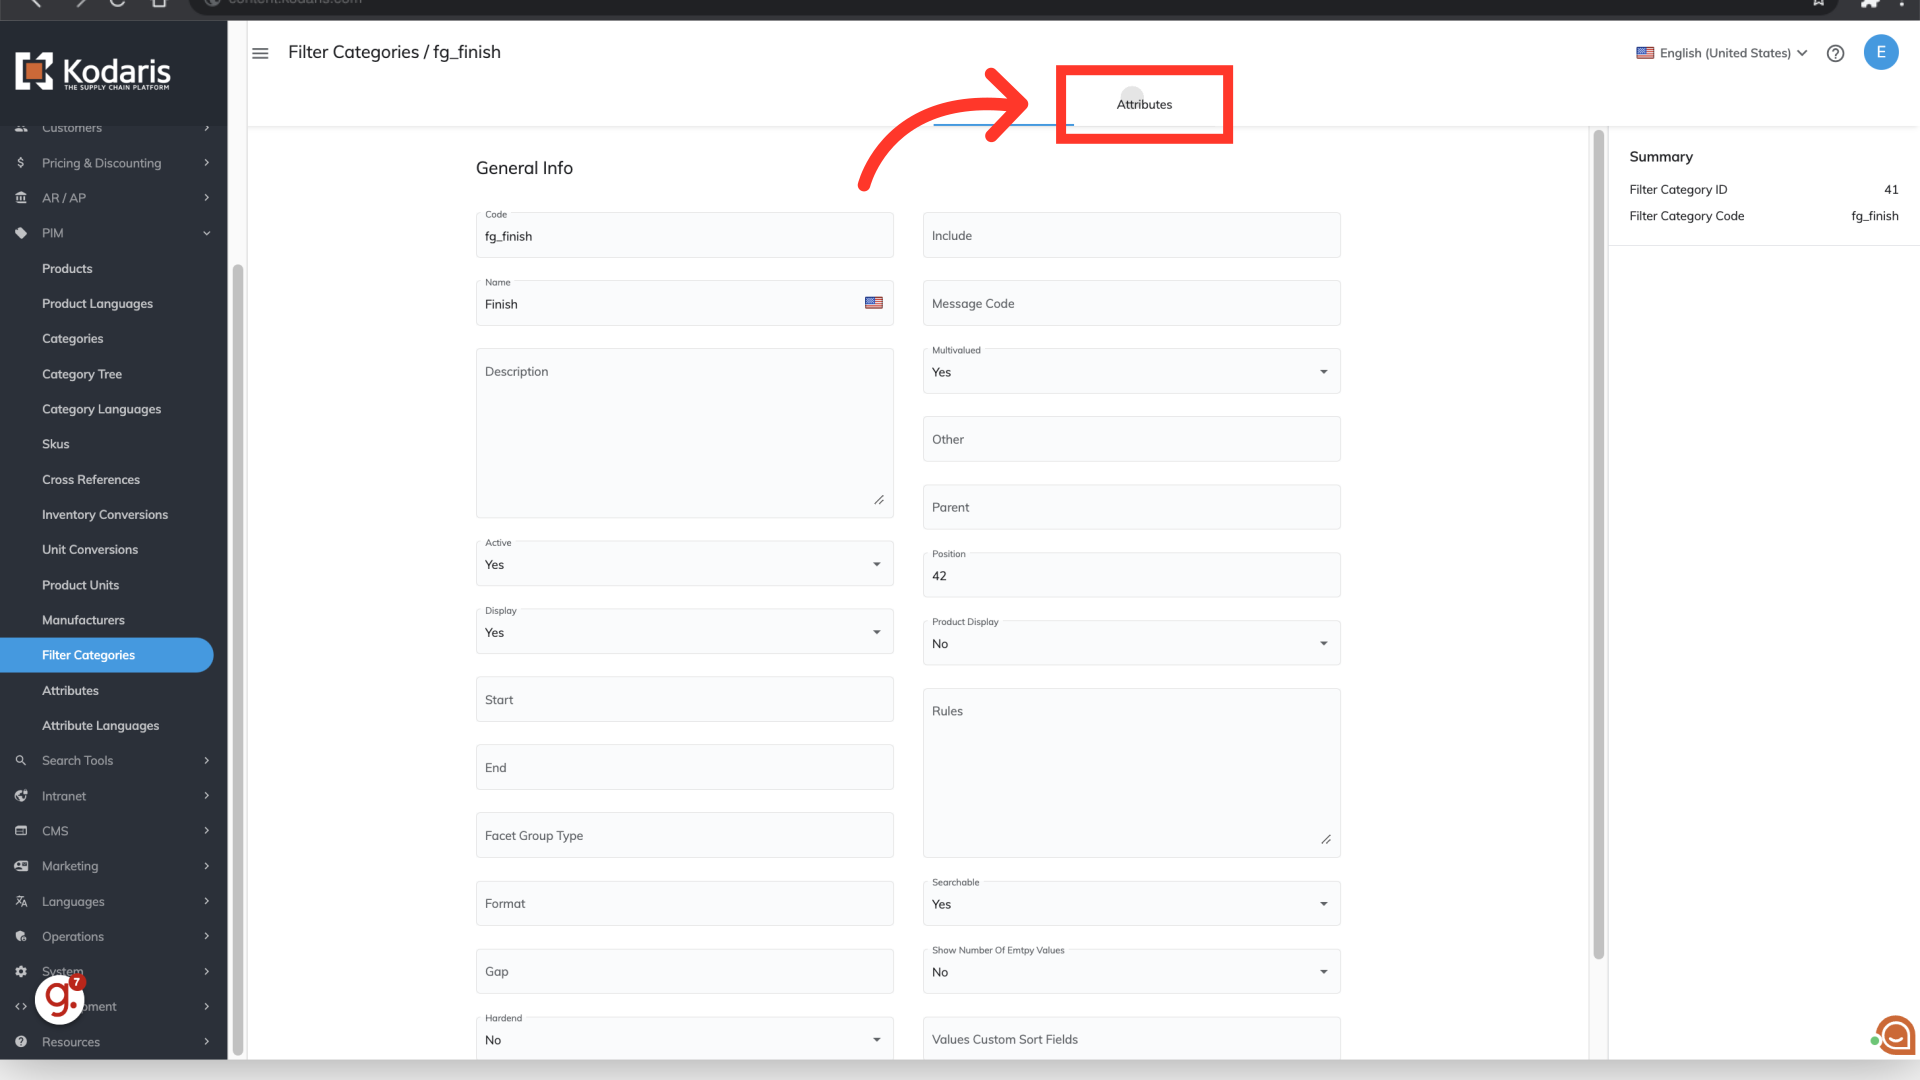Open the Product Display dropdown

[x=1131, y=644]
